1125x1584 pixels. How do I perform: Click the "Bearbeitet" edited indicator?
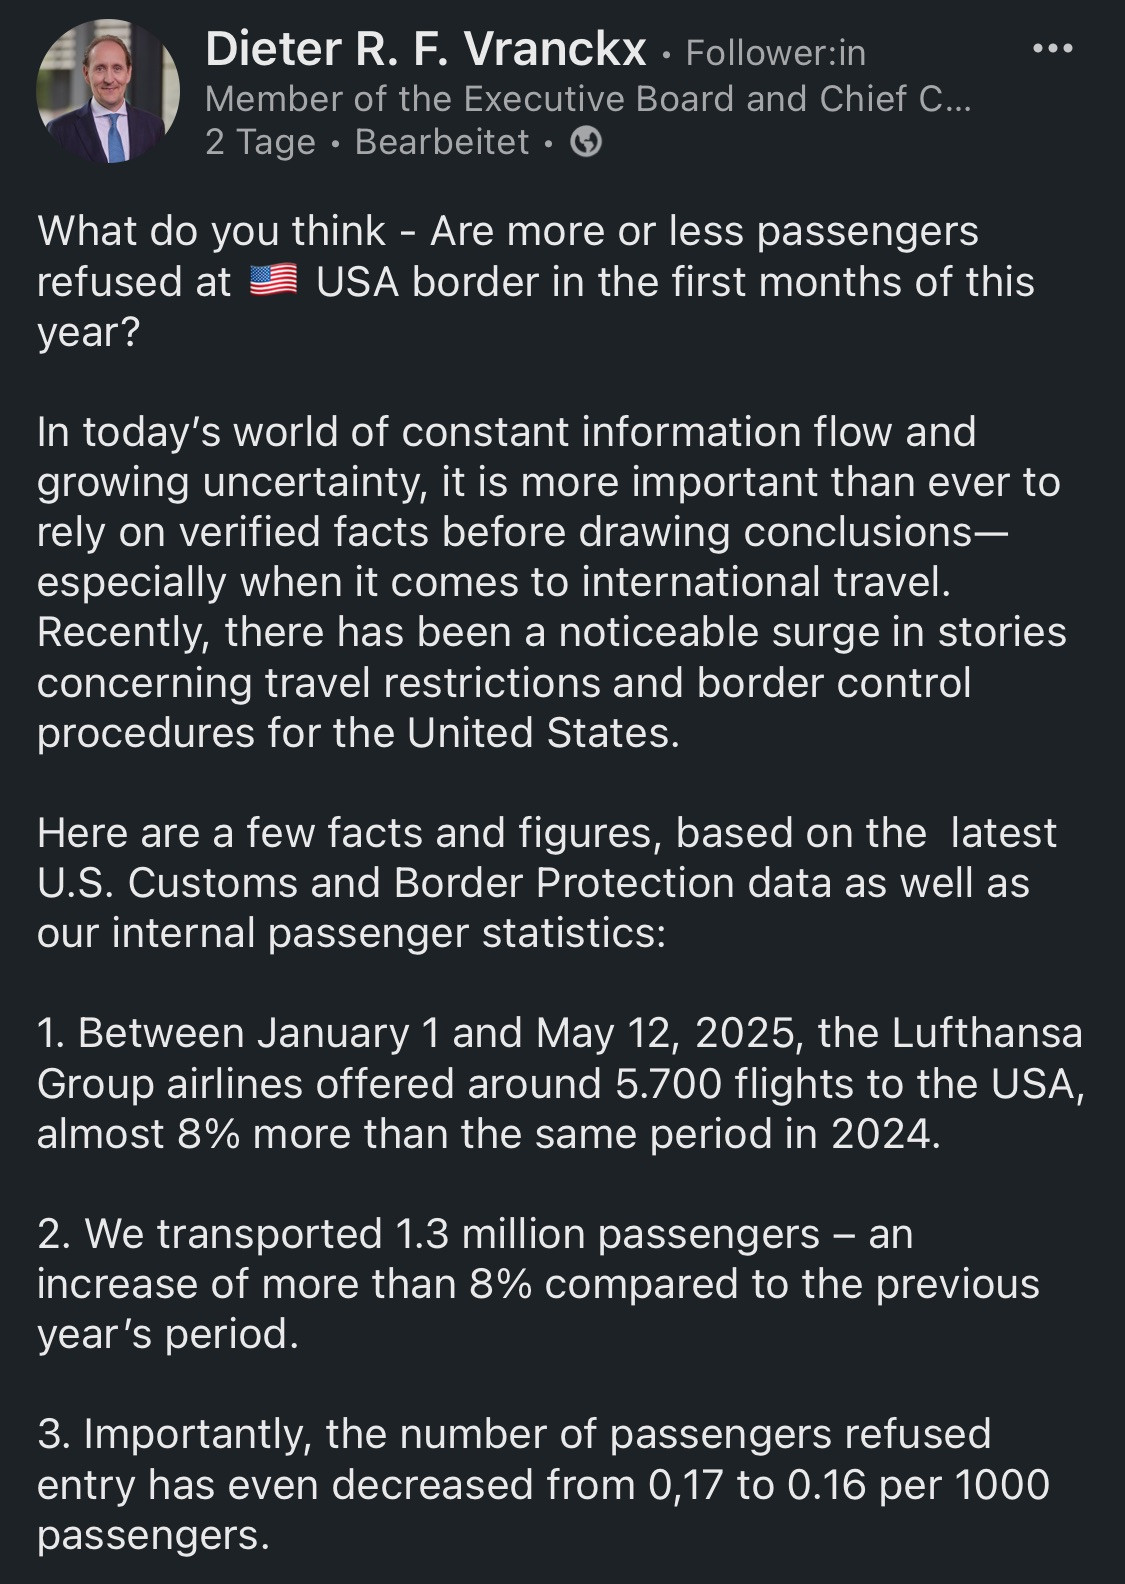pos(441,142)
